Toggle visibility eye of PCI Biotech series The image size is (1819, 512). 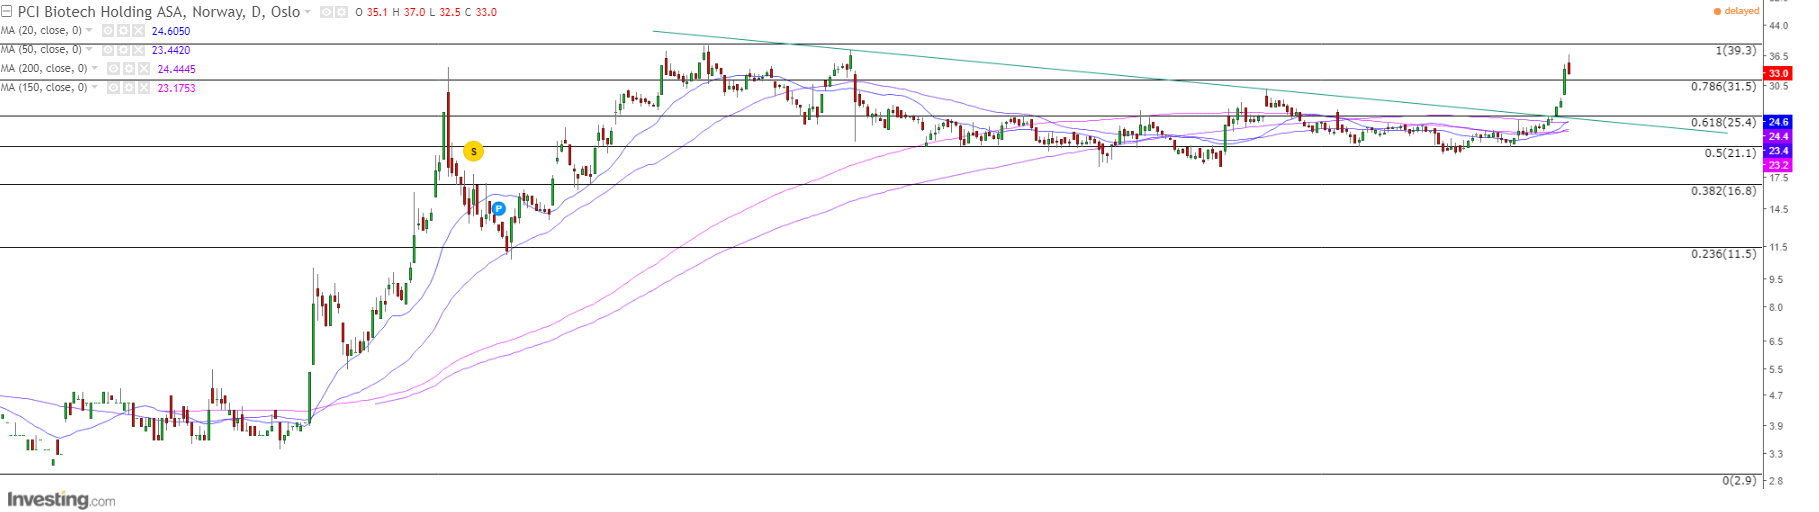[326, 12]
